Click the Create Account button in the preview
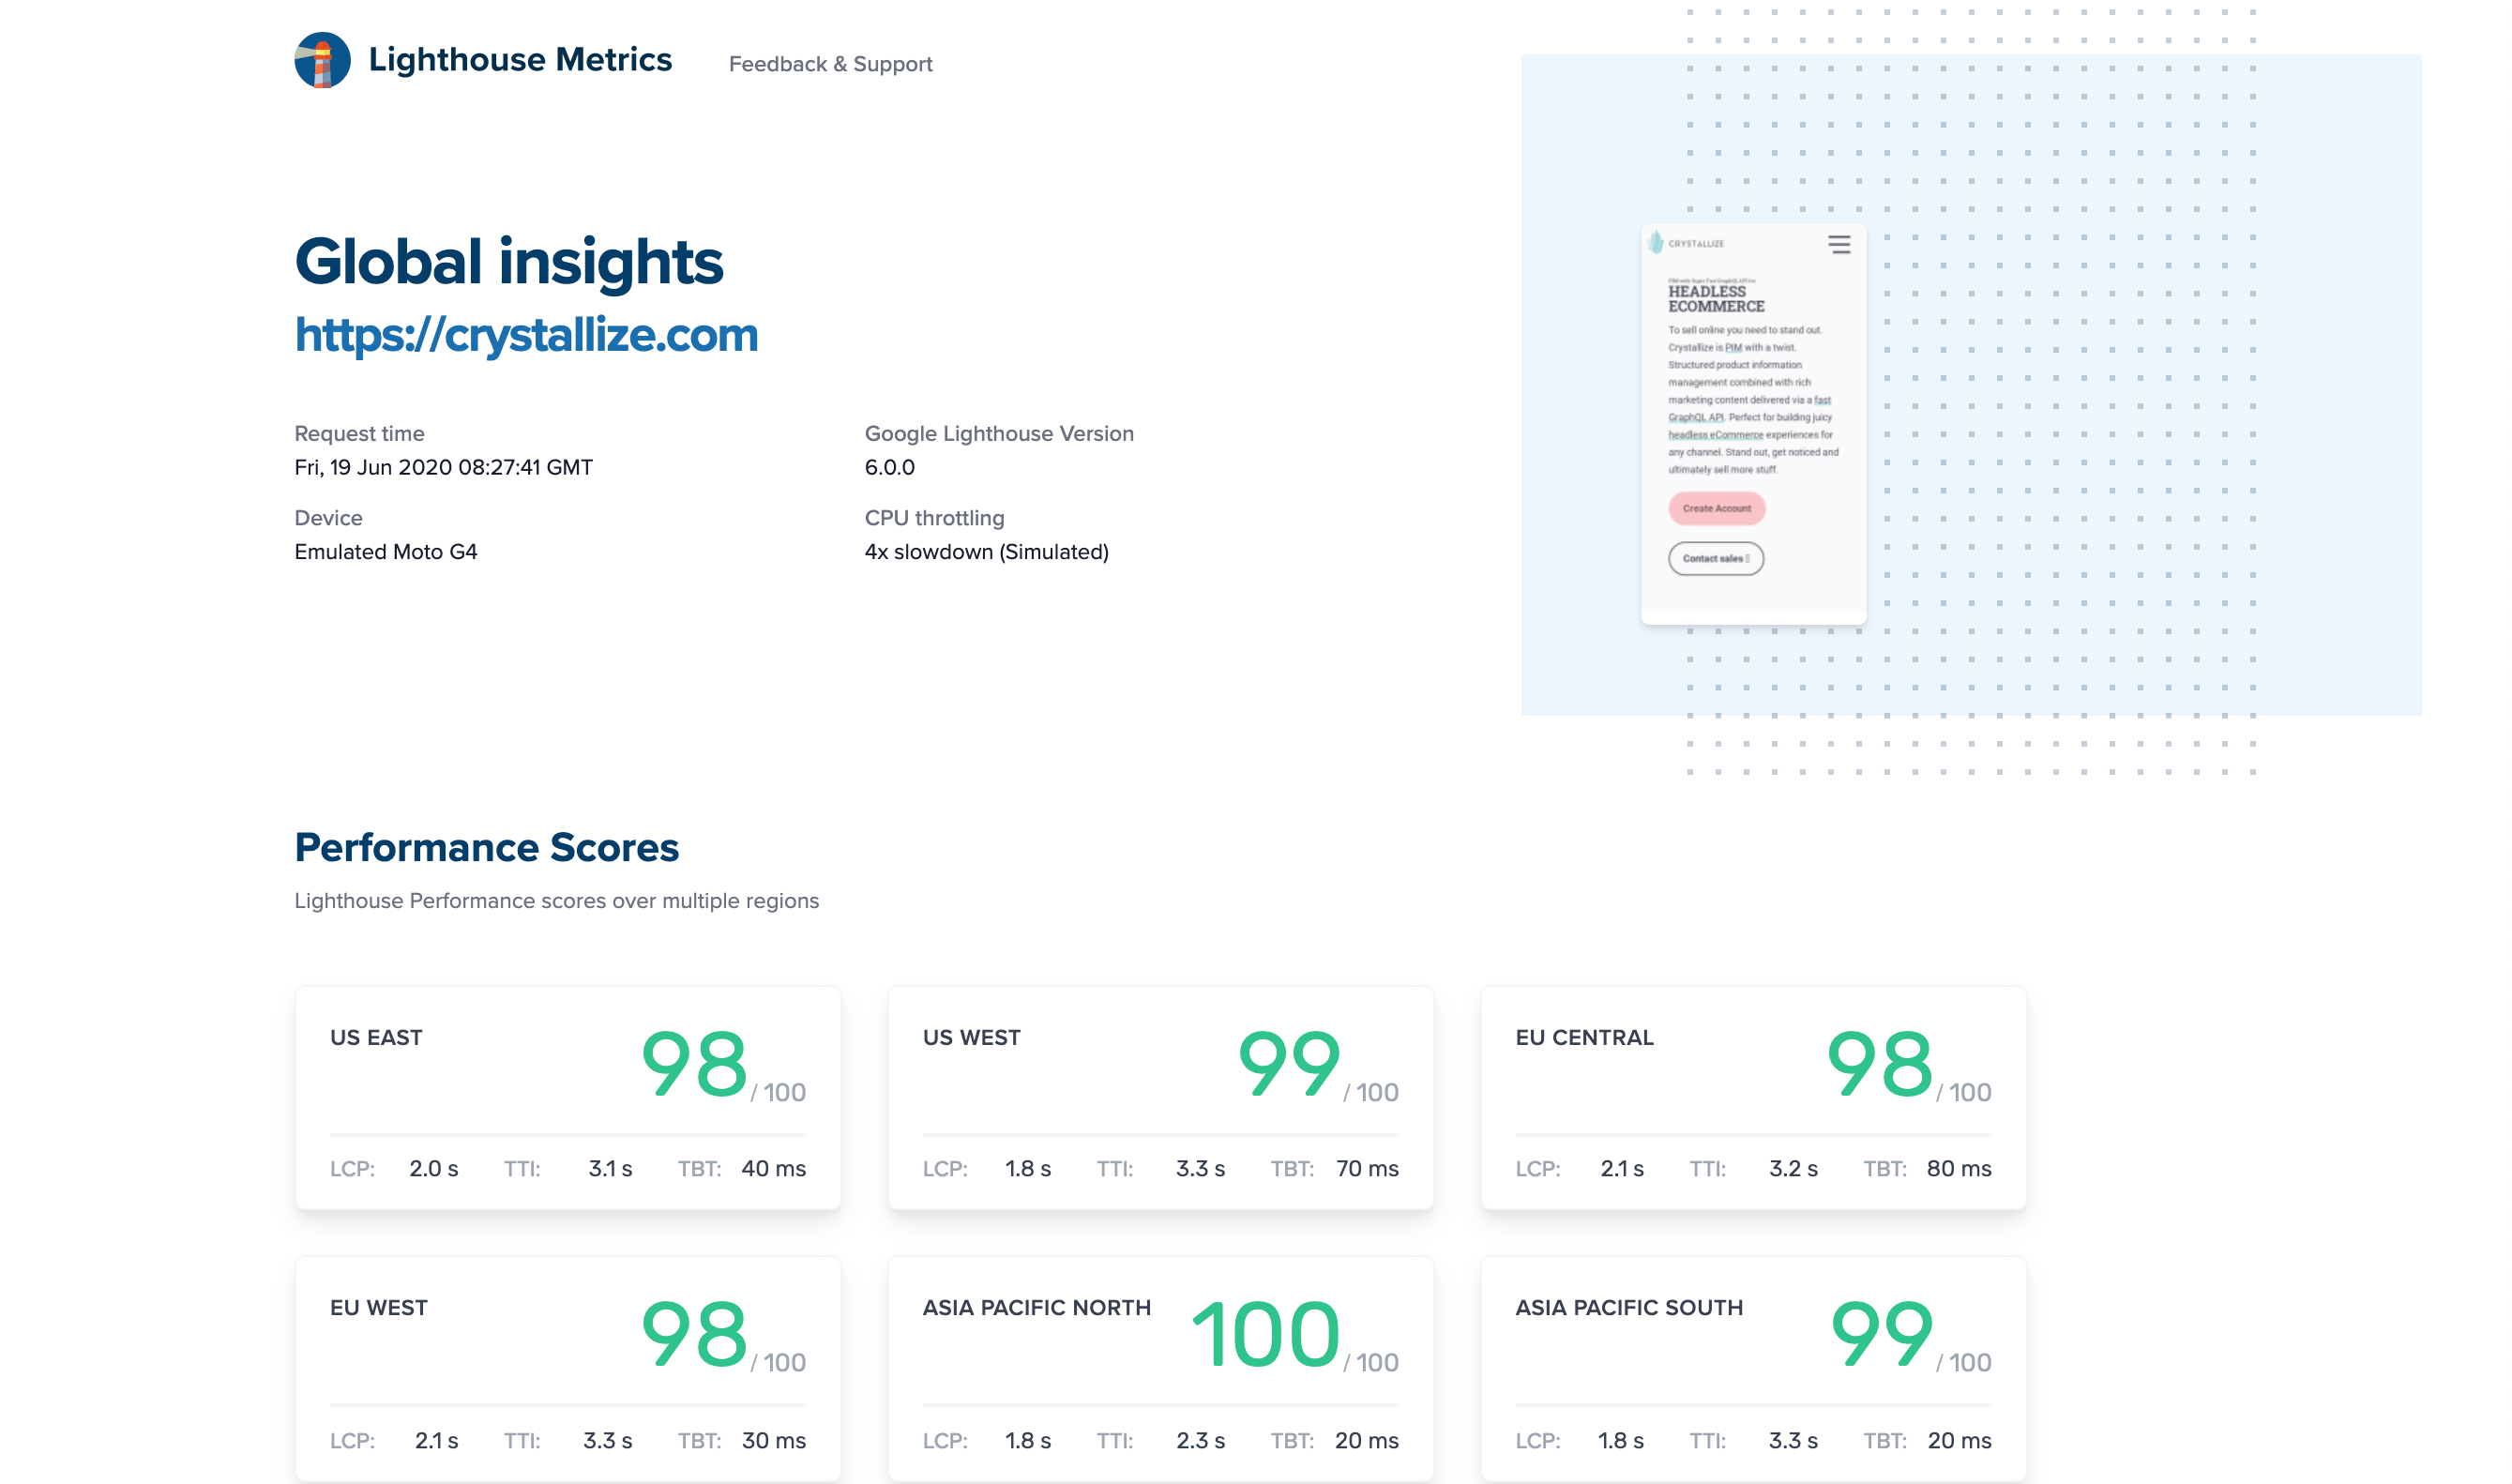Viewport: 2512px width, 1484px height. pyautogui.click(x=1716, y=508)
